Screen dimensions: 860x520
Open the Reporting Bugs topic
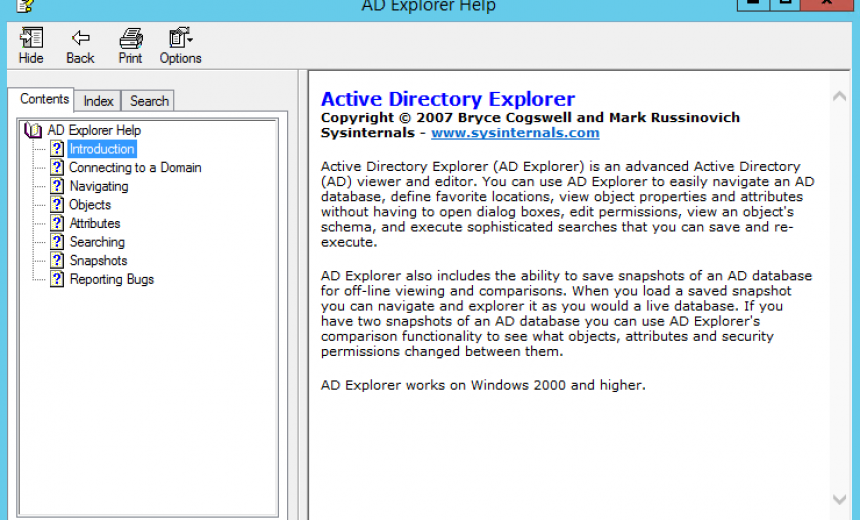click(111, 279)
